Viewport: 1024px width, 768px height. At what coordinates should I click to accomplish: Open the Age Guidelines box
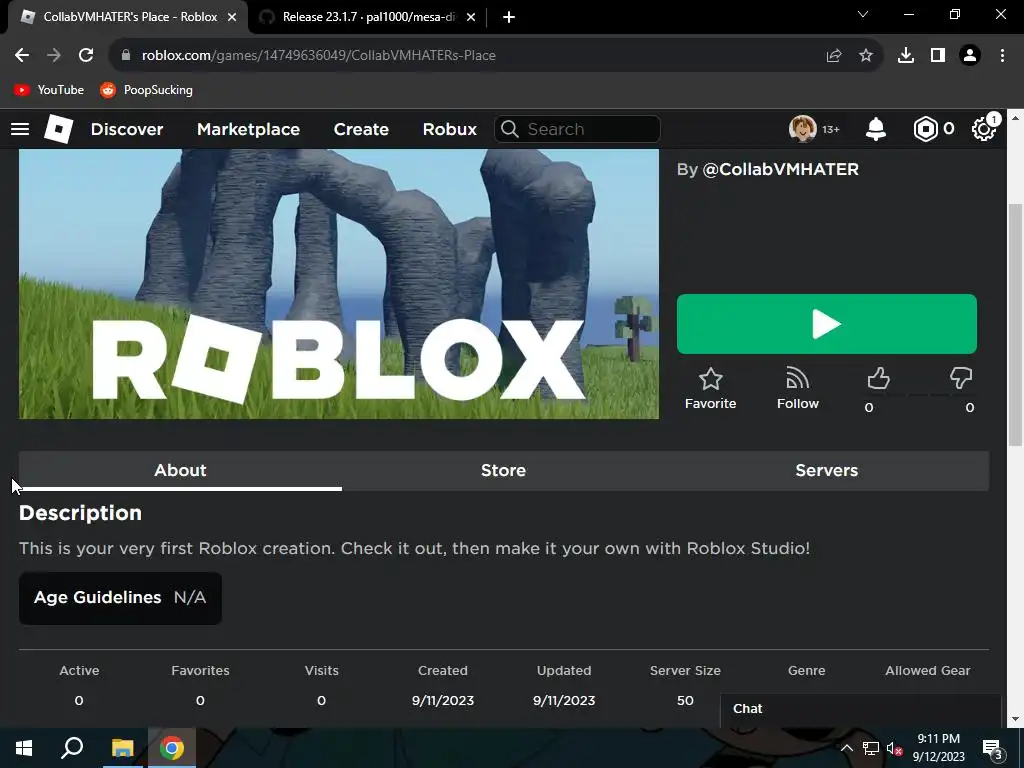(x=120, y=598)
